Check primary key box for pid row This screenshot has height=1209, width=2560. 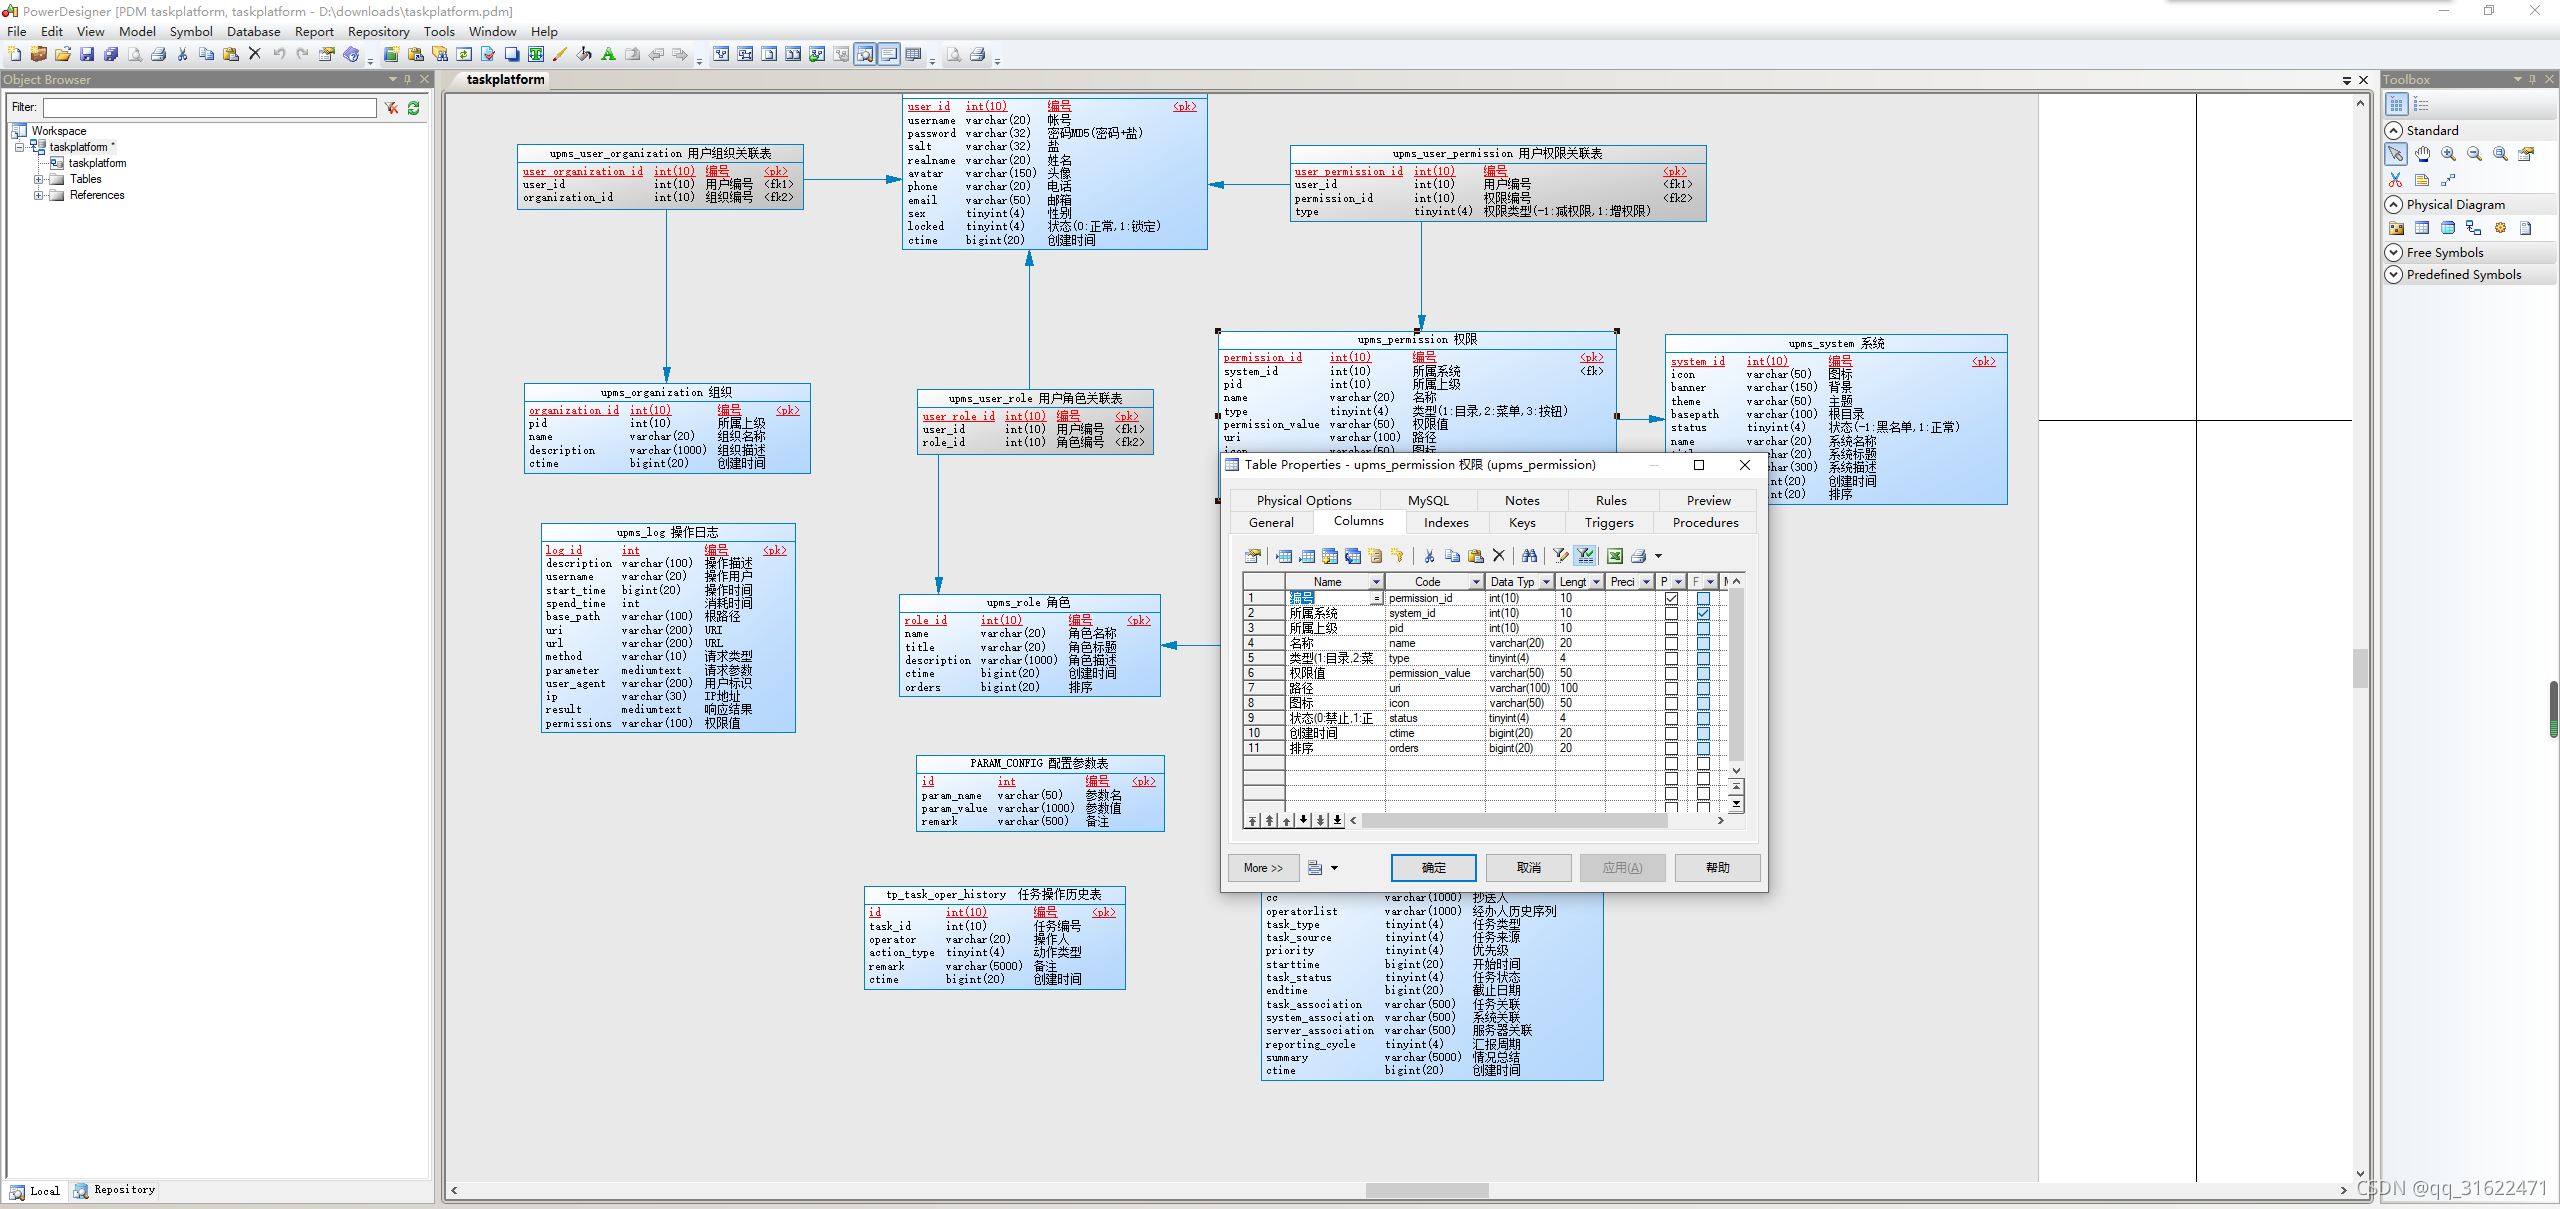(1671, 628)
